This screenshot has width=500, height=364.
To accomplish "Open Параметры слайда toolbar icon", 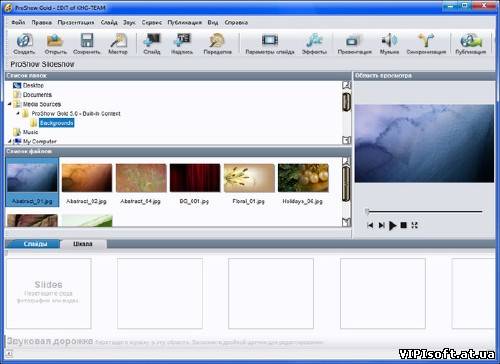I will click(270, 41).
